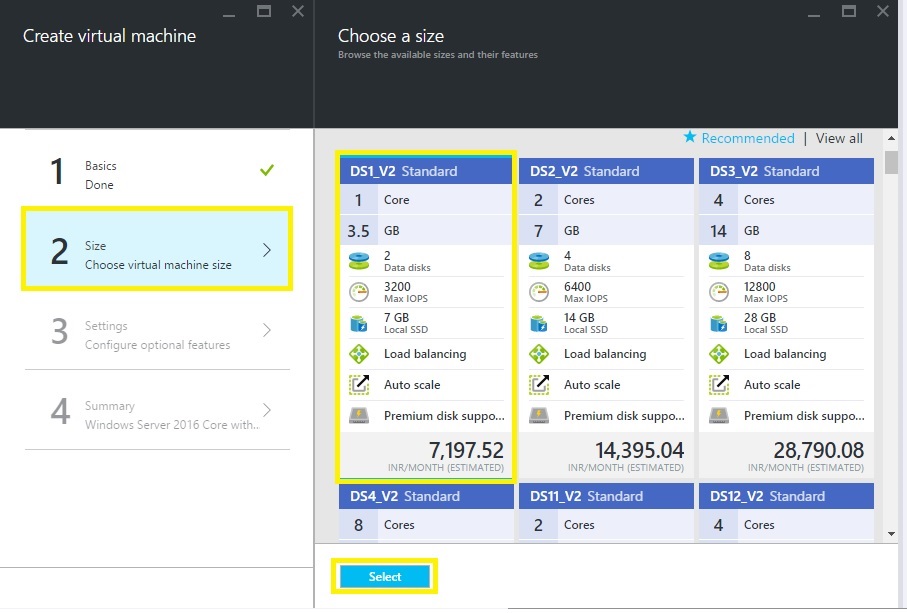The width and height of the screenshot is (907, 613).
Task: Click the Select button
Action: click(x=385, y=577)
